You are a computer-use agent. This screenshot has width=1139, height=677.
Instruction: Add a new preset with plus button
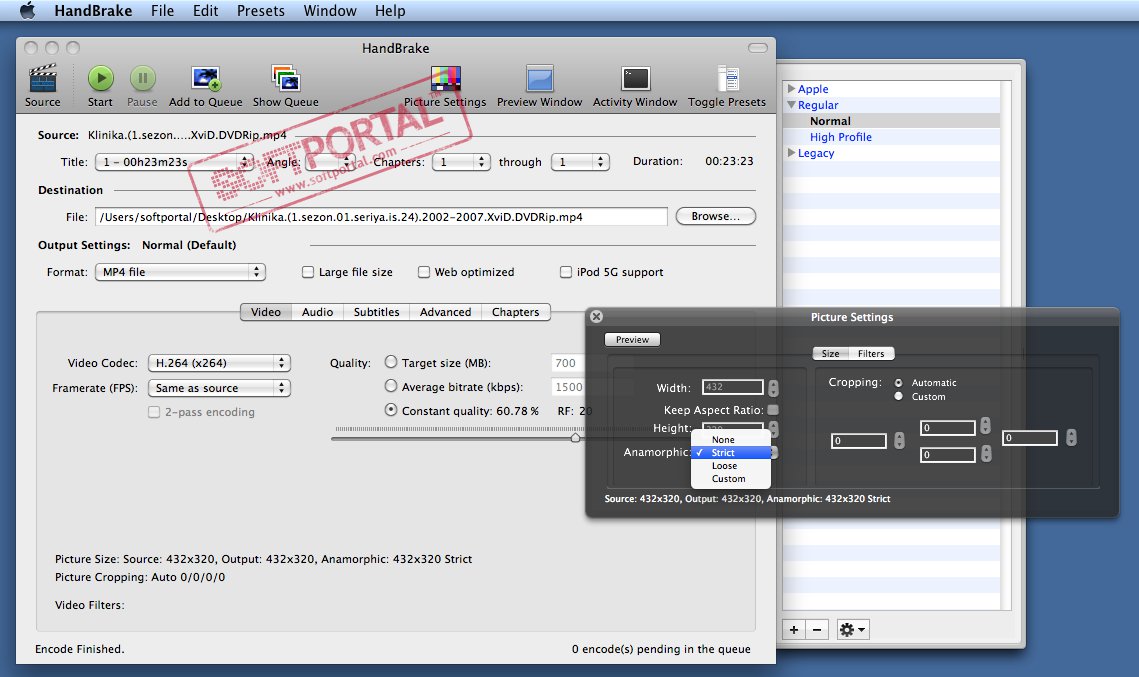[x=794, y=630]
